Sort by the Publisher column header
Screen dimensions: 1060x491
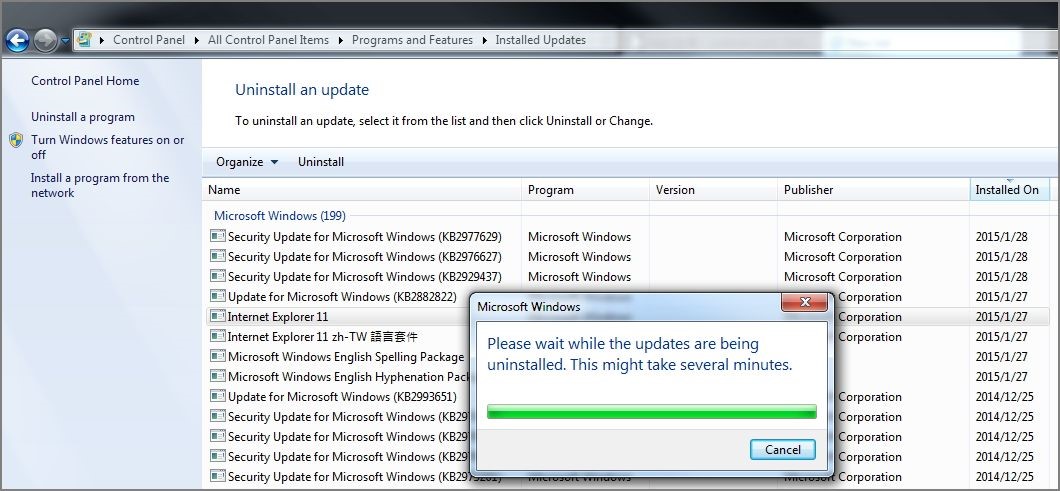click(x=873, y=190)
